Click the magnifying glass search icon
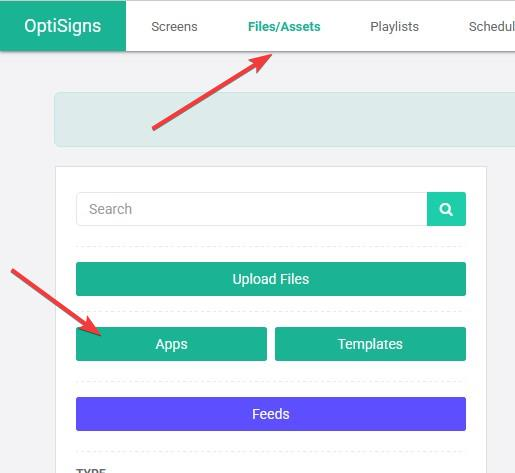Screen dimensions: 515x473 coord(446,209)
